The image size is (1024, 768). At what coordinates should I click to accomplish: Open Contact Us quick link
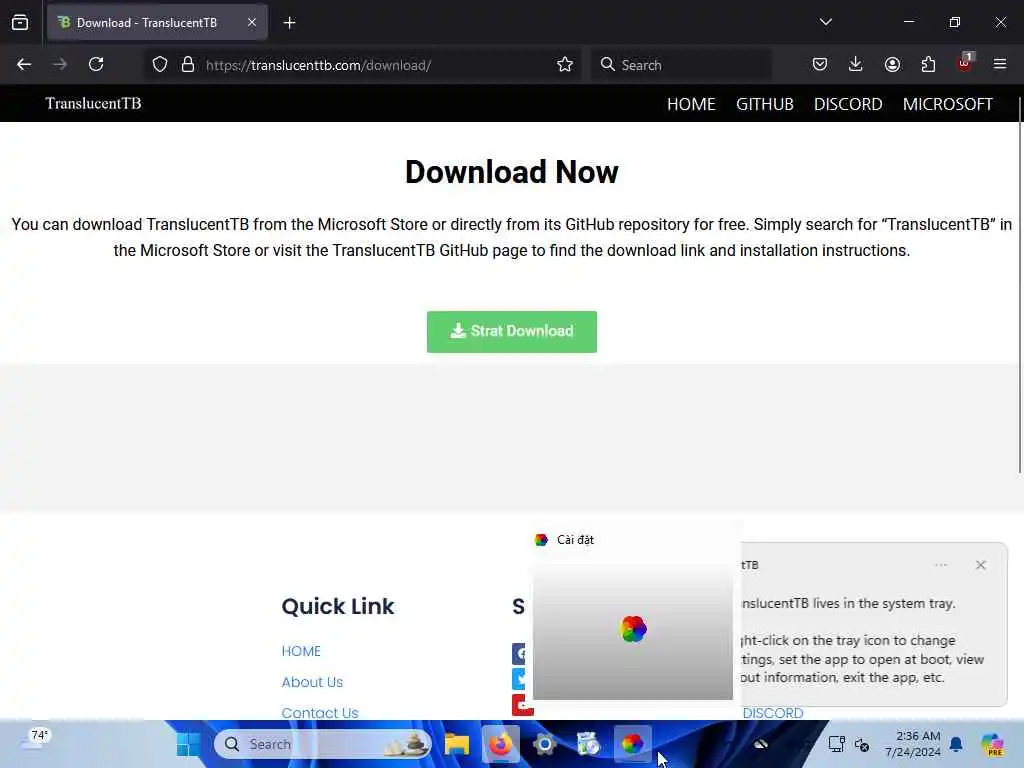point(320,712)
